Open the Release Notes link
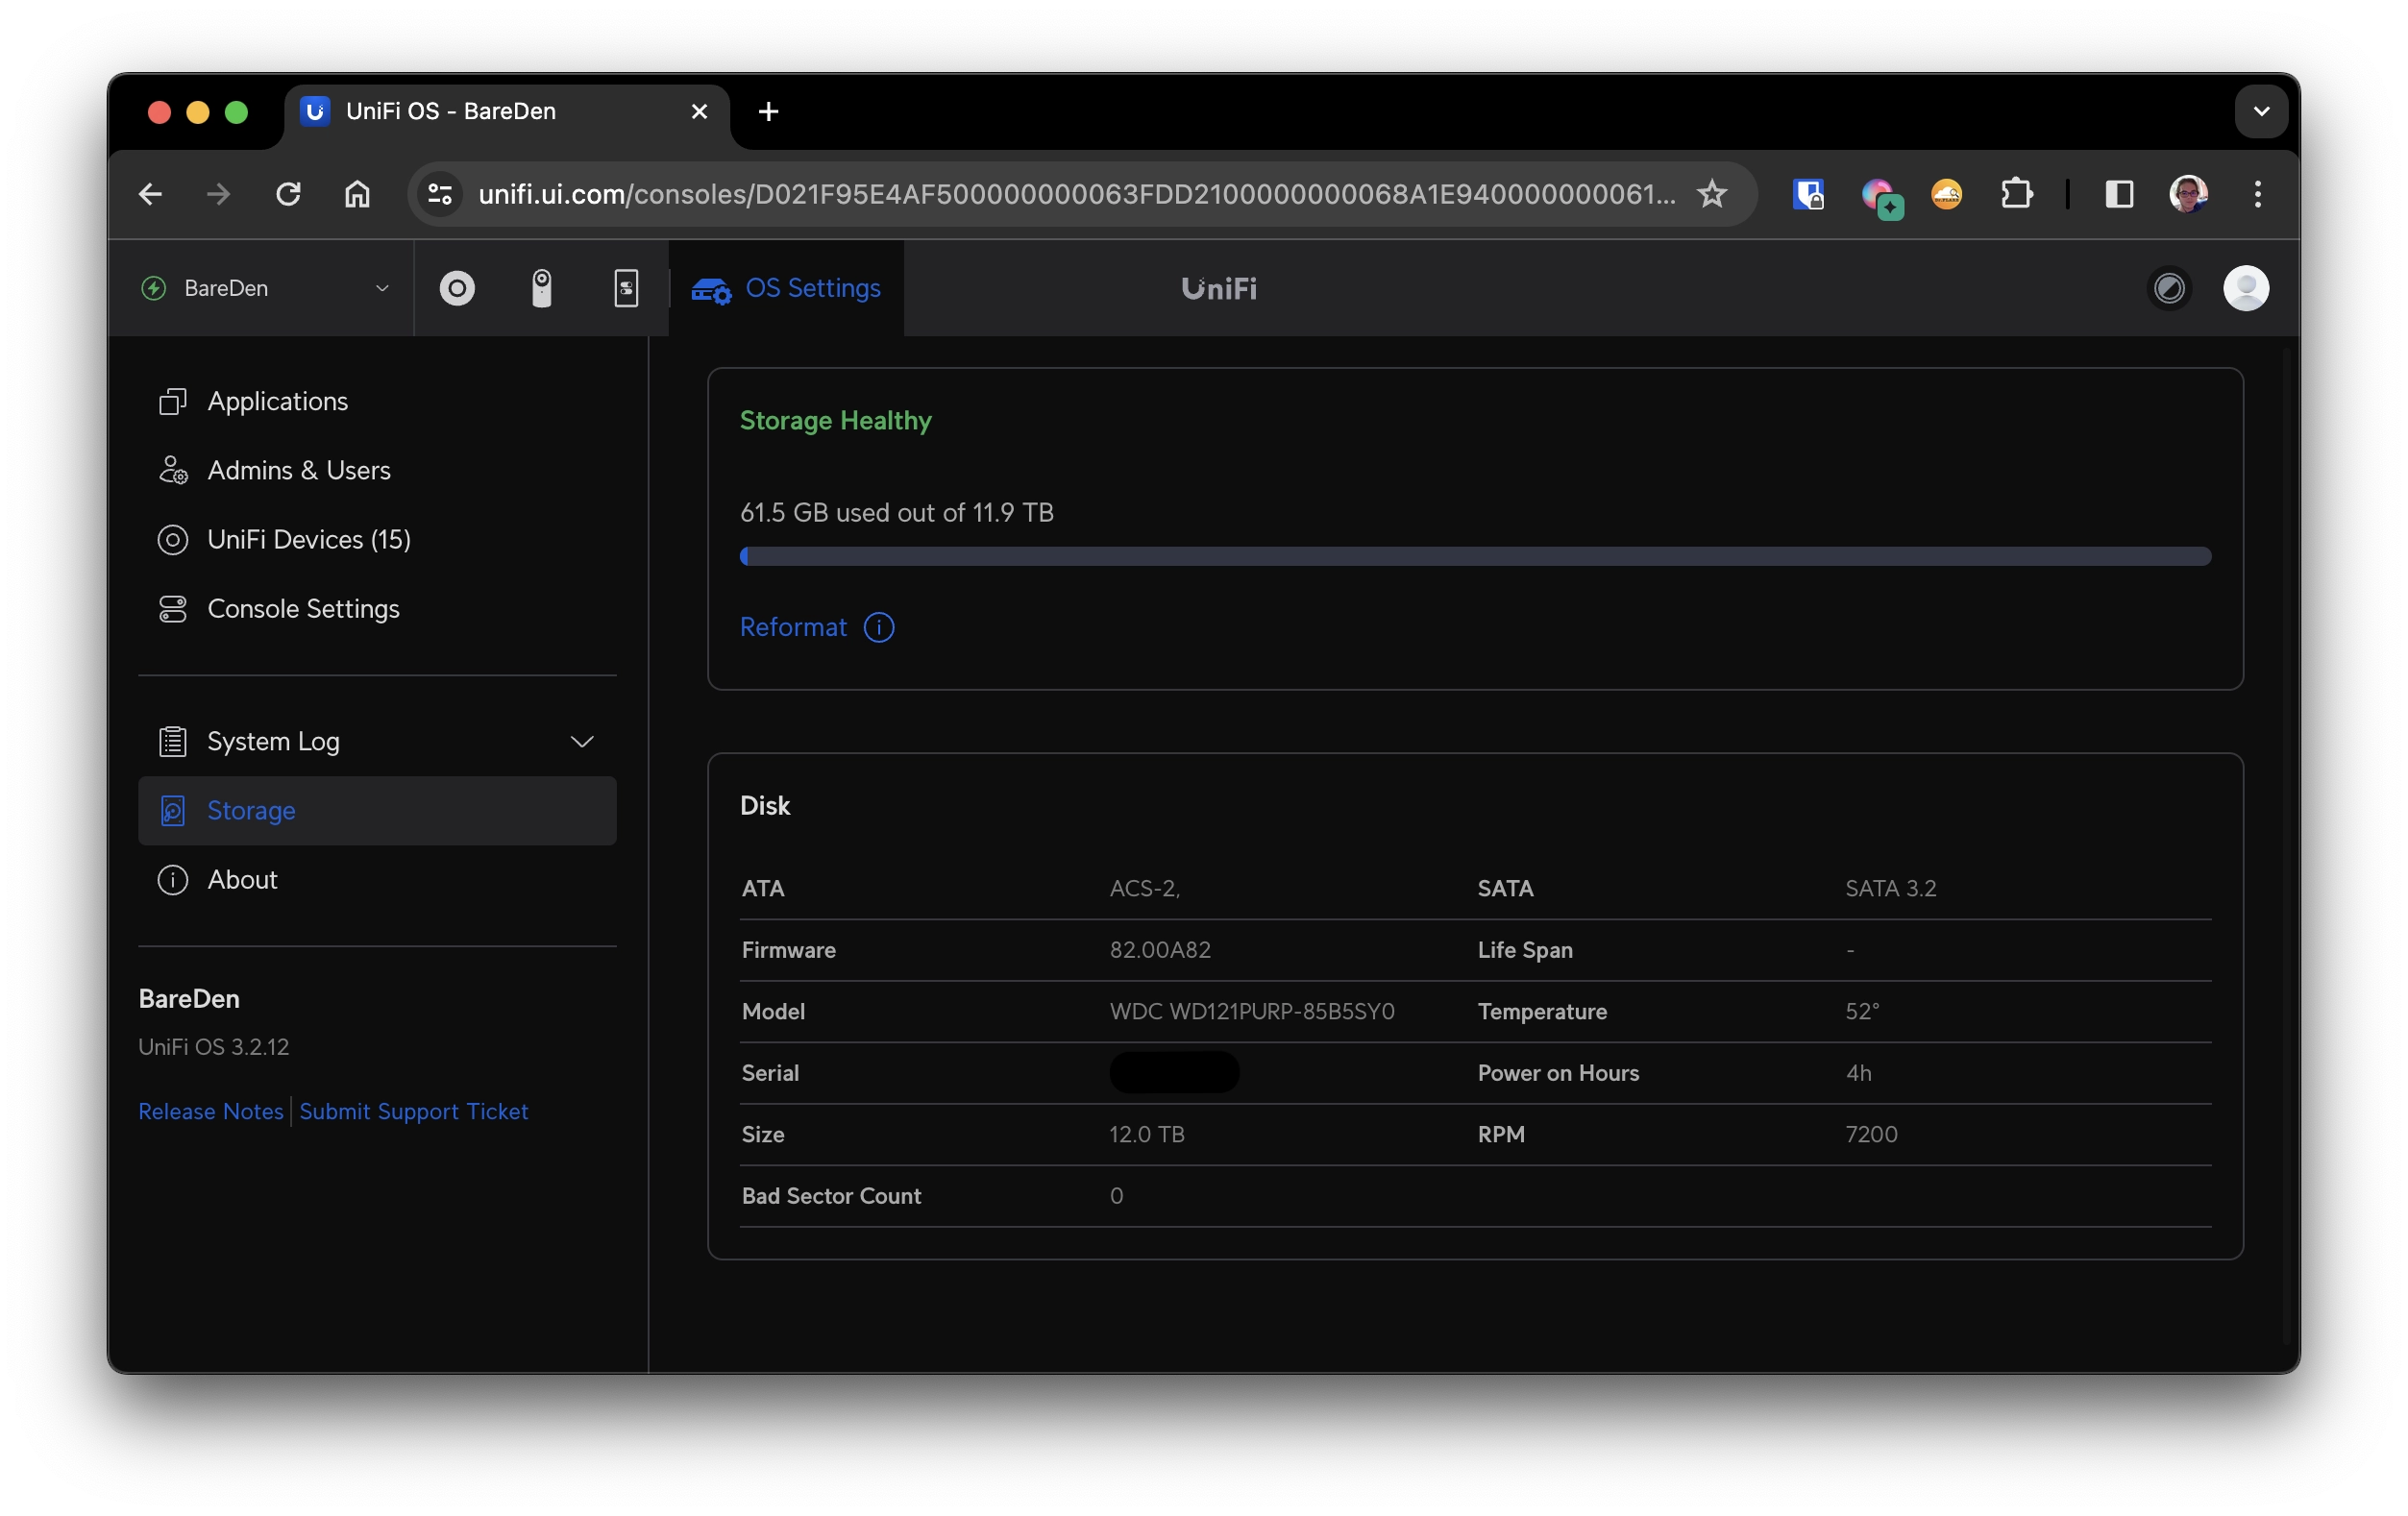Screen dimensions: 2408x1516 tap(211, 1111)
